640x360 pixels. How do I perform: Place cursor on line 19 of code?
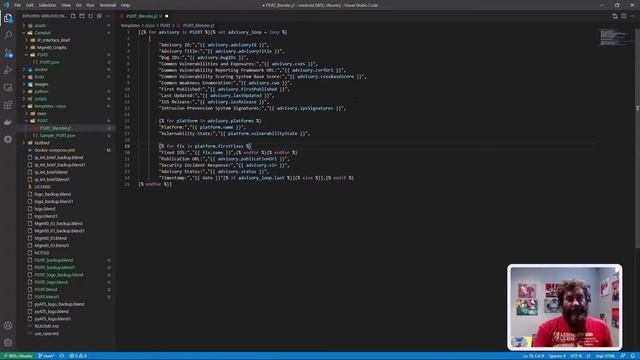click(205, 146)
